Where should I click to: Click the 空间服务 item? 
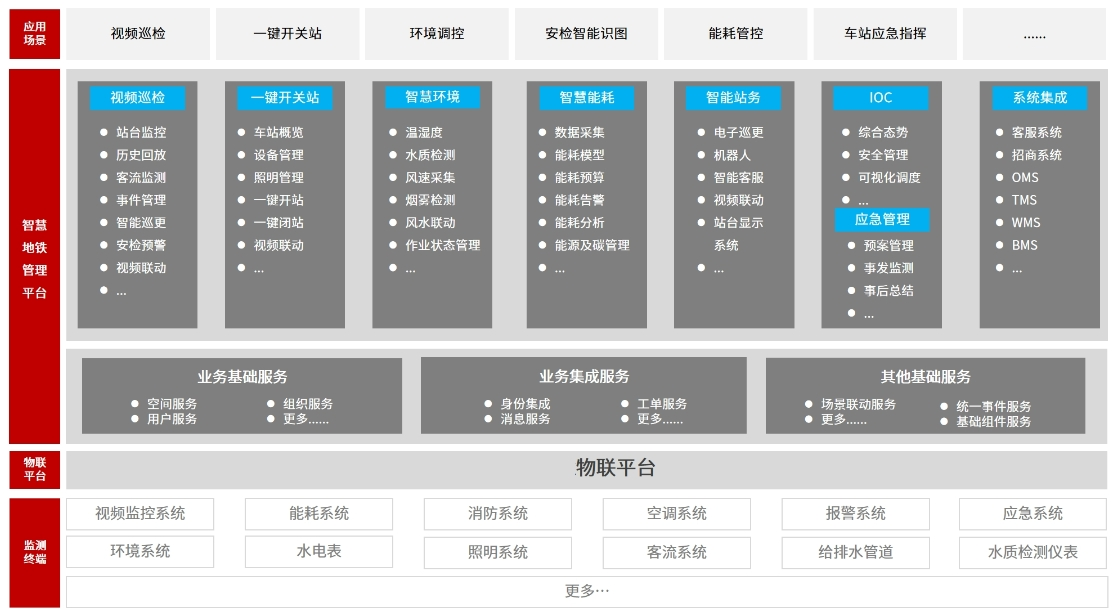coord(172,404)
